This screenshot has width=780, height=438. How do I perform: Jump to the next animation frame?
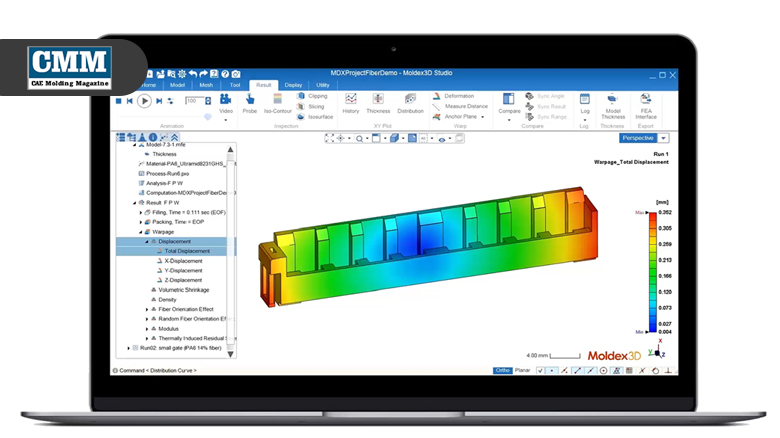point(159,101)
